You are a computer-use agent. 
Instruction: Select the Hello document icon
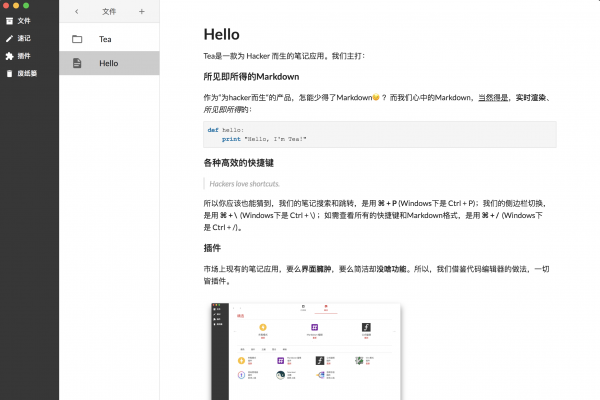click(x=77, y=63)
